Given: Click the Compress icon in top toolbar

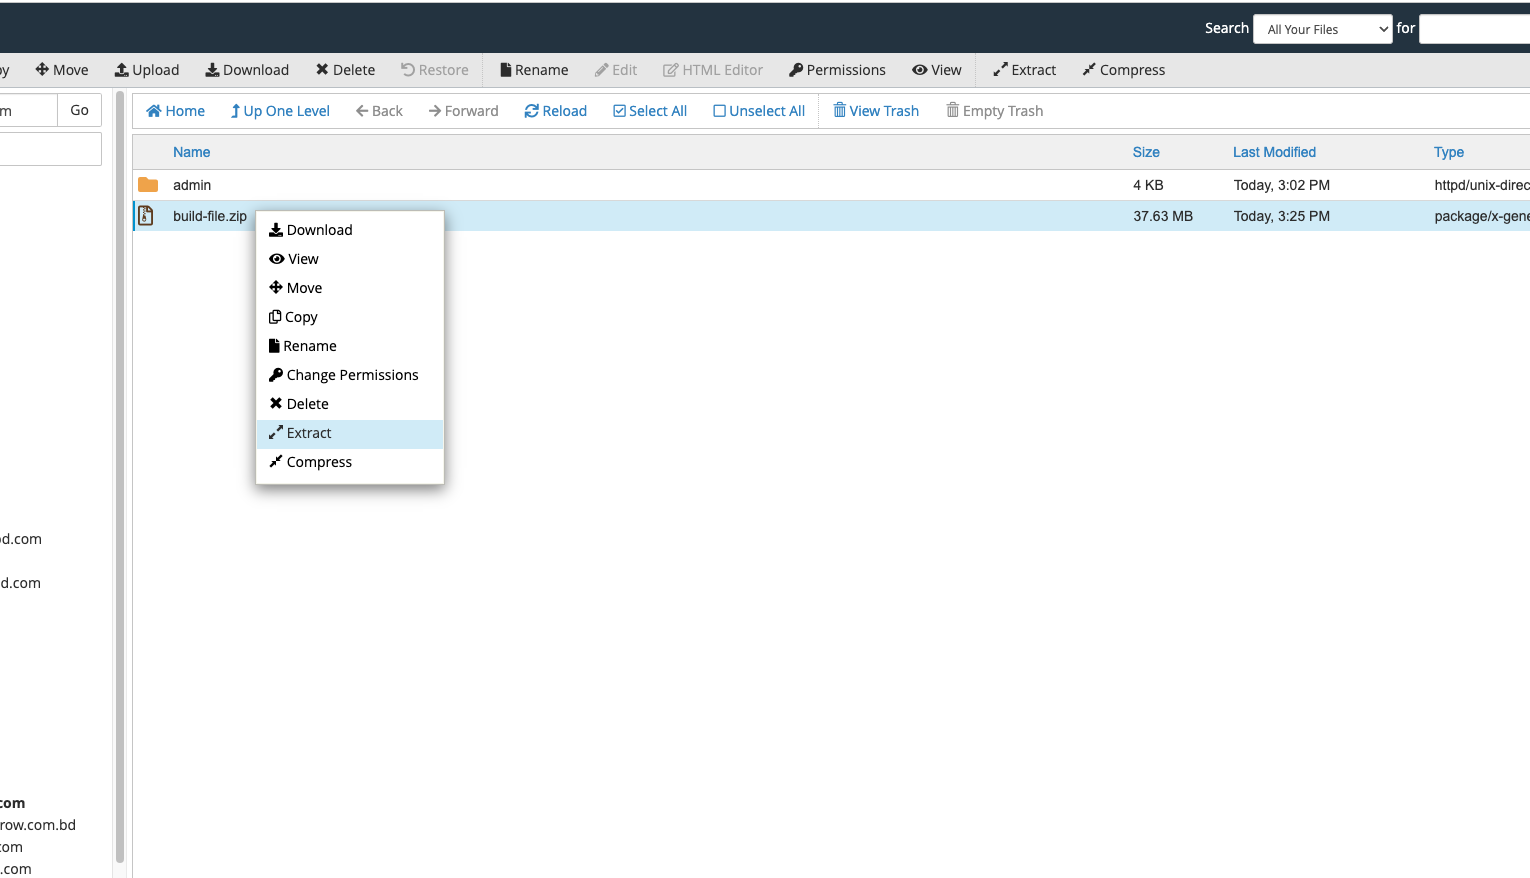Looking at the screenshot, I should (1089, 70).
